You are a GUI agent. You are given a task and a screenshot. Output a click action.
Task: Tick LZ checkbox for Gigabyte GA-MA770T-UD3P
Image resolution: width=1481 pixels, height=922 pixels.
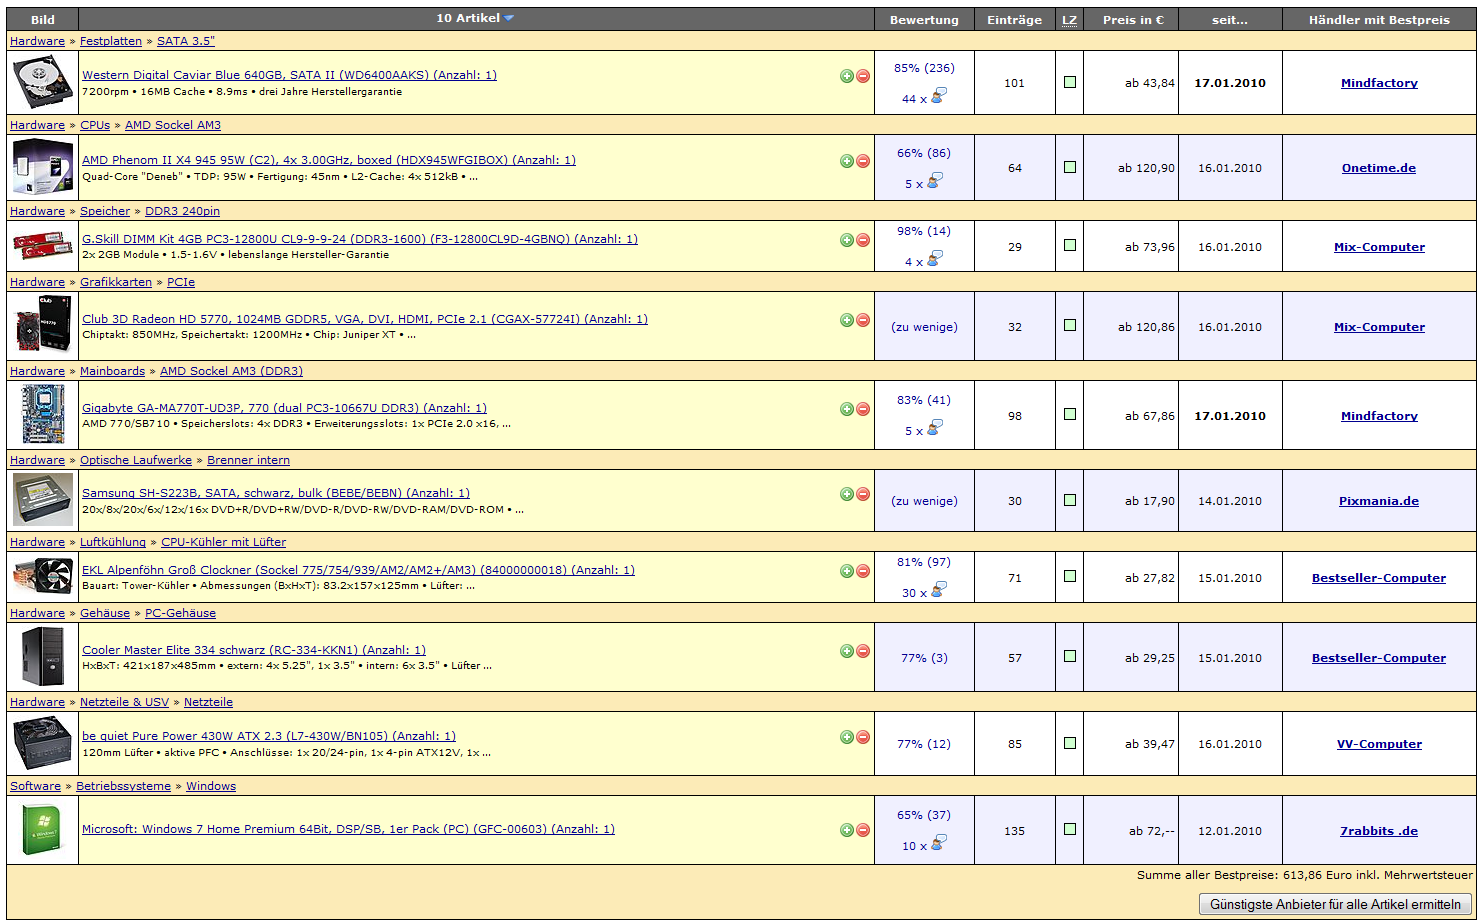(x=1070, y=414)
